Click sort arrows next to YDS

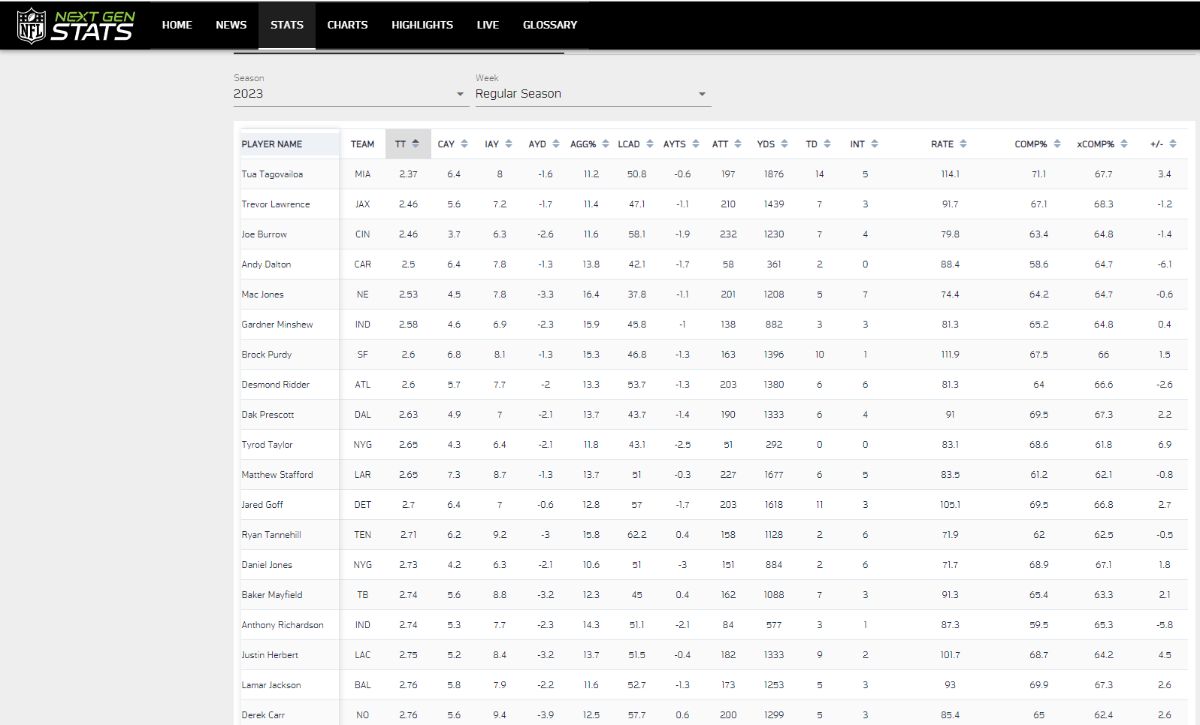(785, 144)
